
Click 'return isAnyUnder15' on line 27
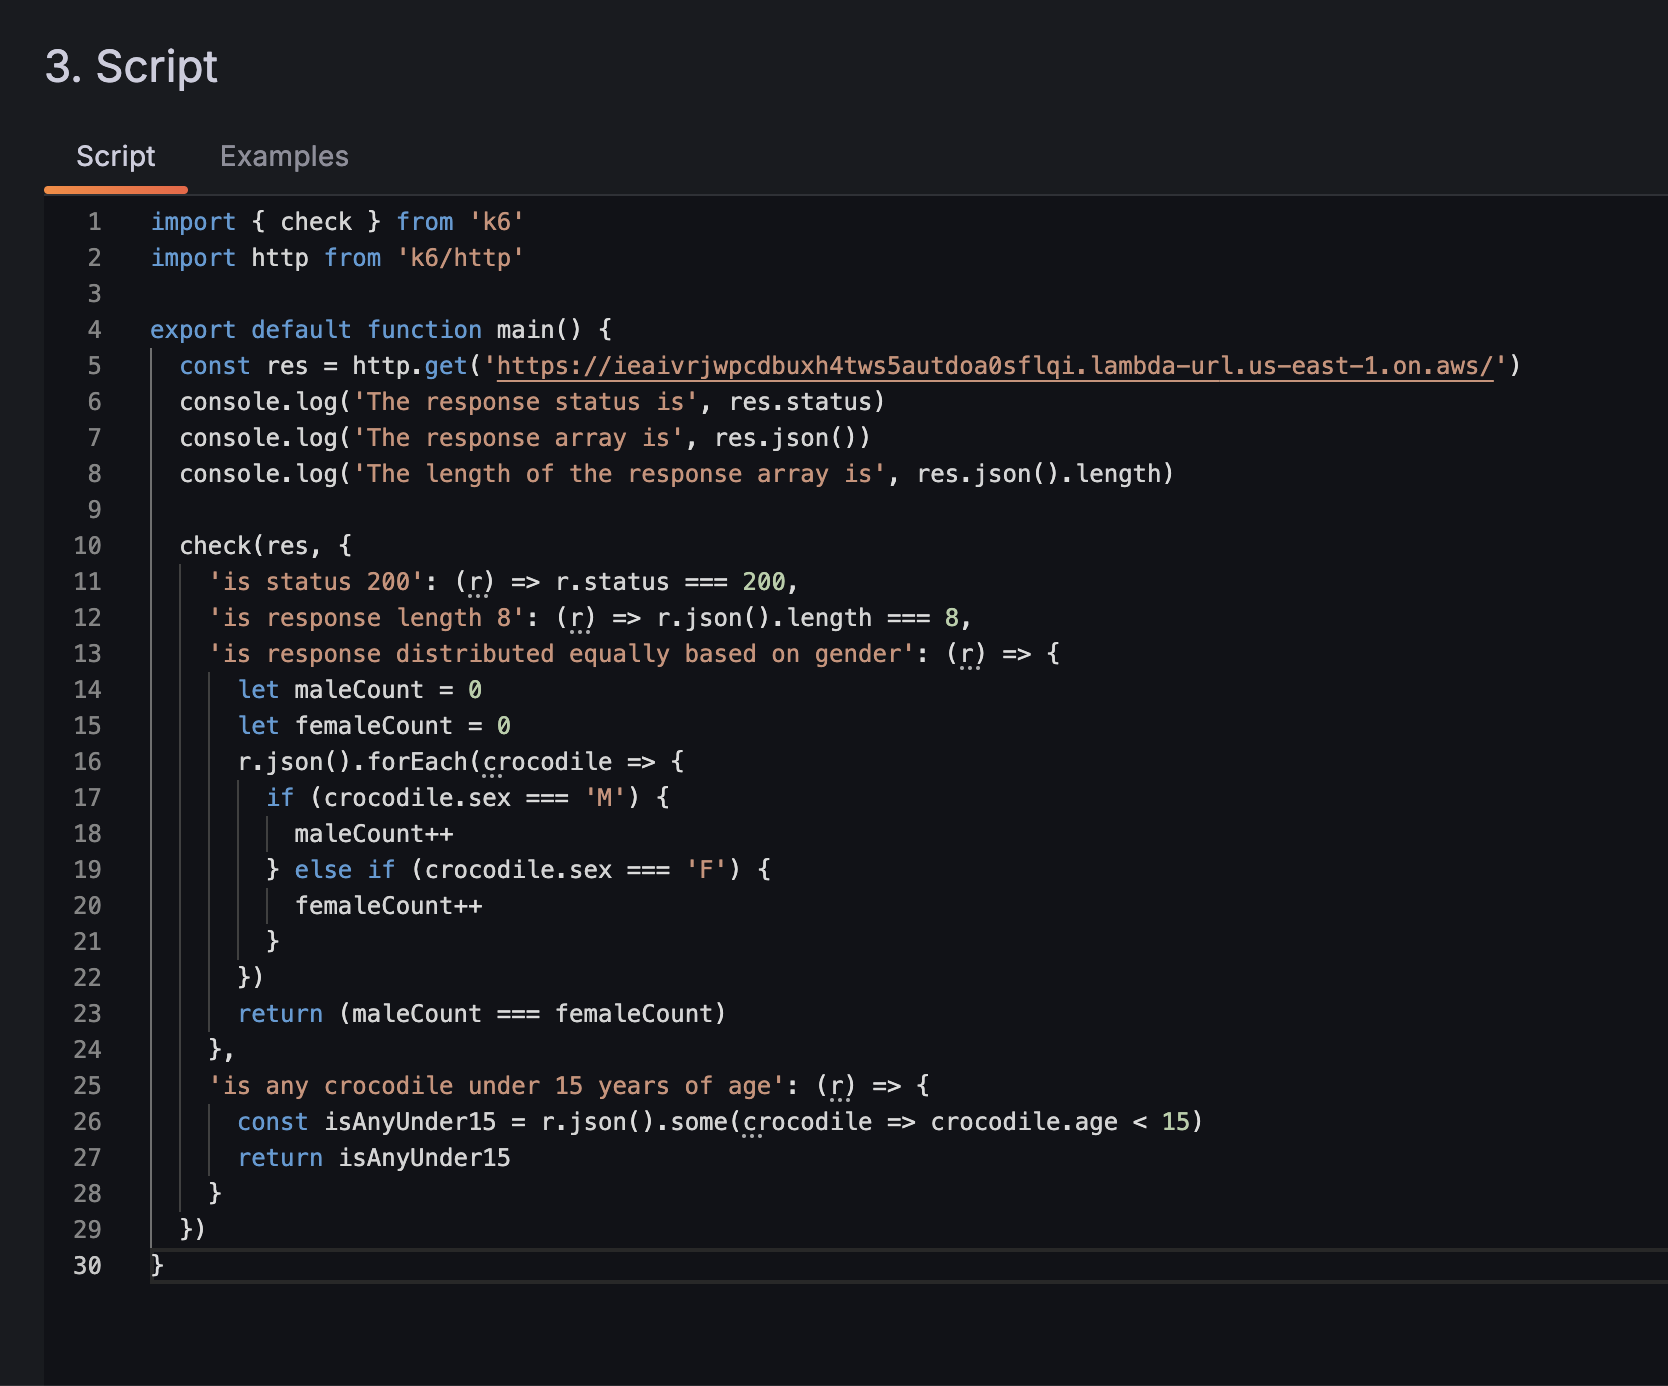coord(374,1158)
